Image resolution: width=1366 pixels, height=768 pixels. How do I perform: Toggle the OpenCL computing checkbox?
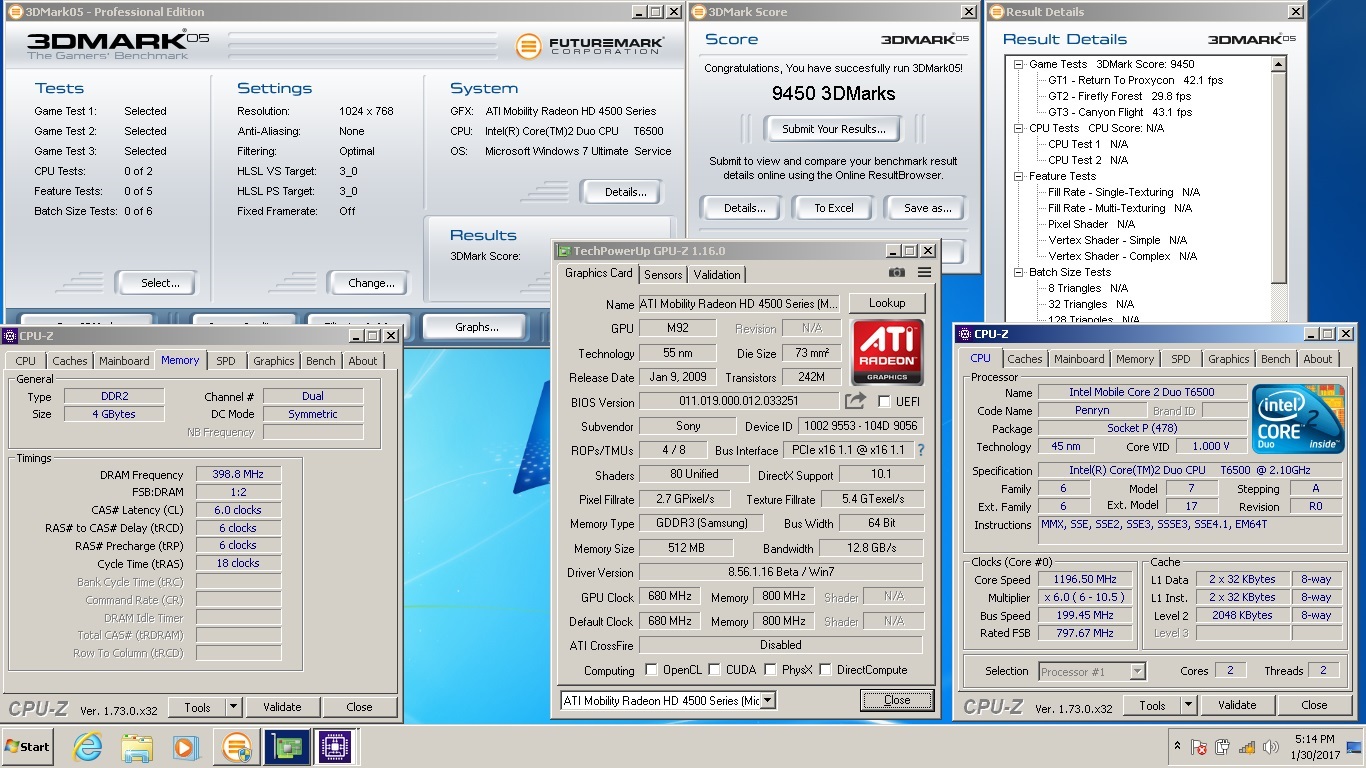[652, 670]
